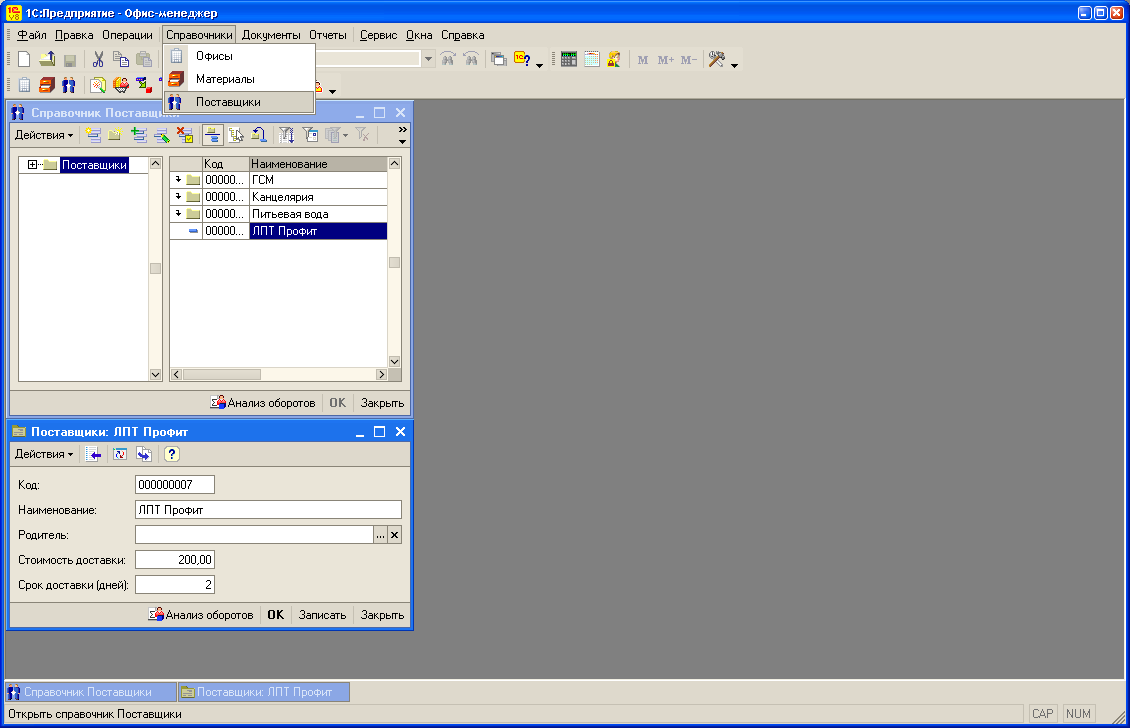Click the hammer tools settings icon

[716, 59]
